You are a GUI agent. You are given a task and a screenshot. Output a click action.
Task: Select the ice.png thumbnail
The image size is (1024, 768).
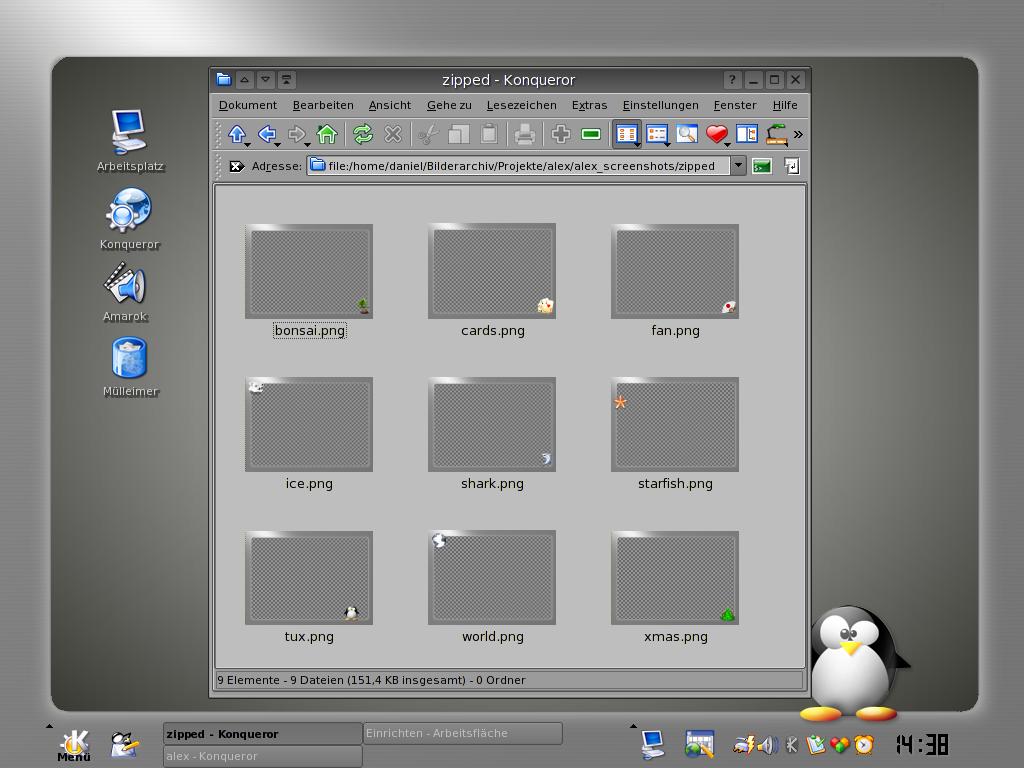point(309,424)
